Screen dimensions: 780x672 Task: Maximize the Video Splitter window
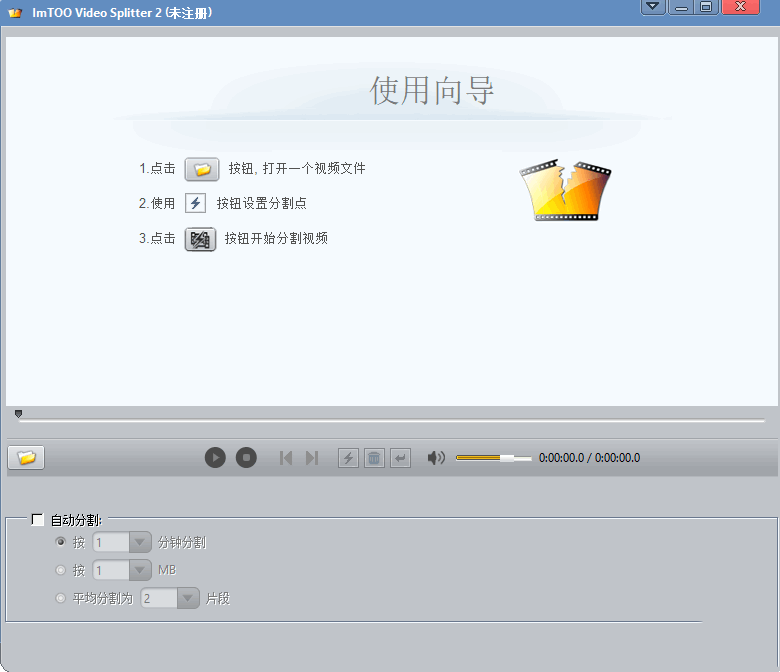pos(706,6)
